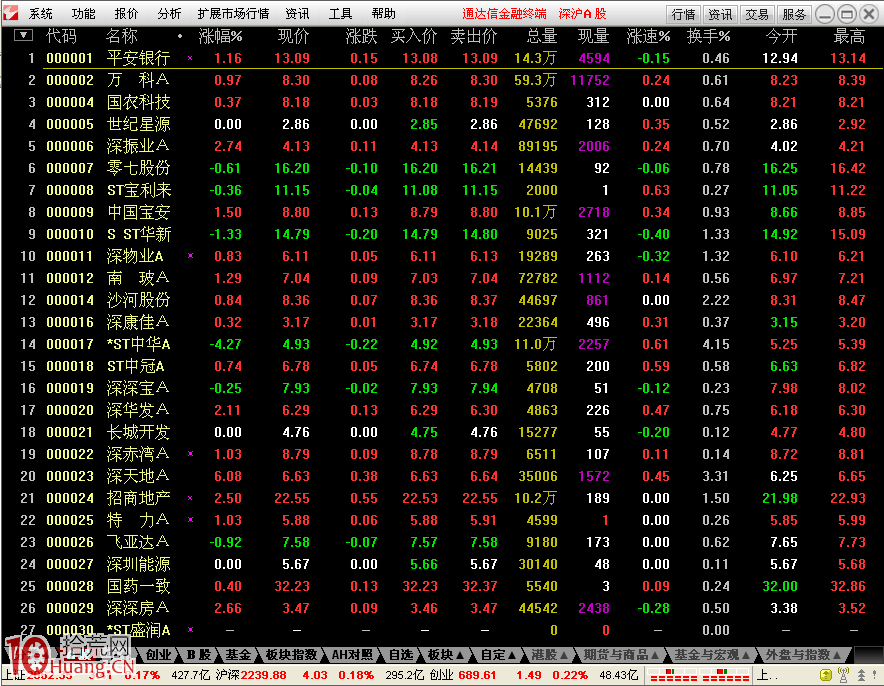This screenshot has height=686, width=884.
Task: Click the 沪深 2239.88 index in status bar
Action: 251,675
